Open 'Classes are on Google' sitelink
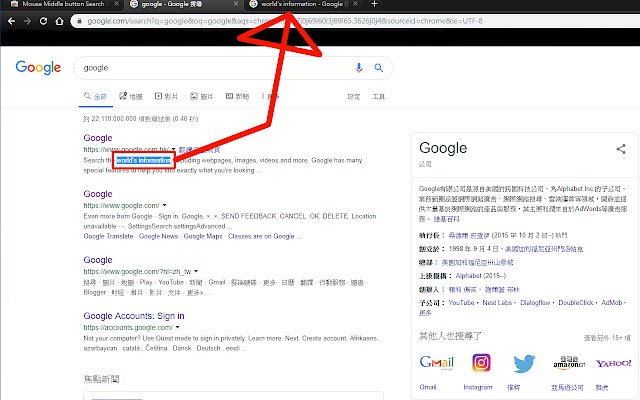Viewport: 640px width, 400px height. pyautogui.click(x=261, y=236)
